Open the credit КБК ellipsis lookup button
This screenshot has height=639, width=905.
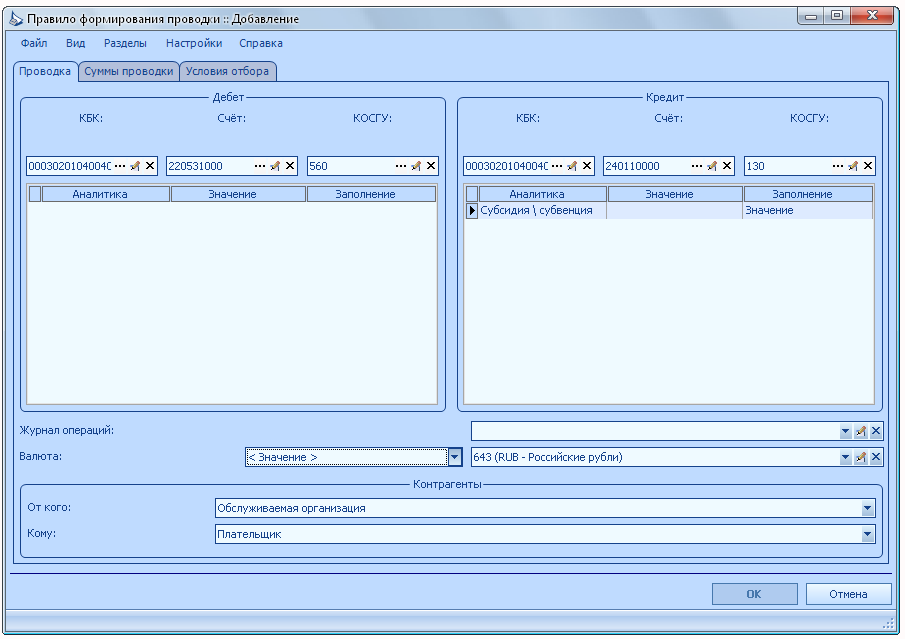click(x=556, y=166)
